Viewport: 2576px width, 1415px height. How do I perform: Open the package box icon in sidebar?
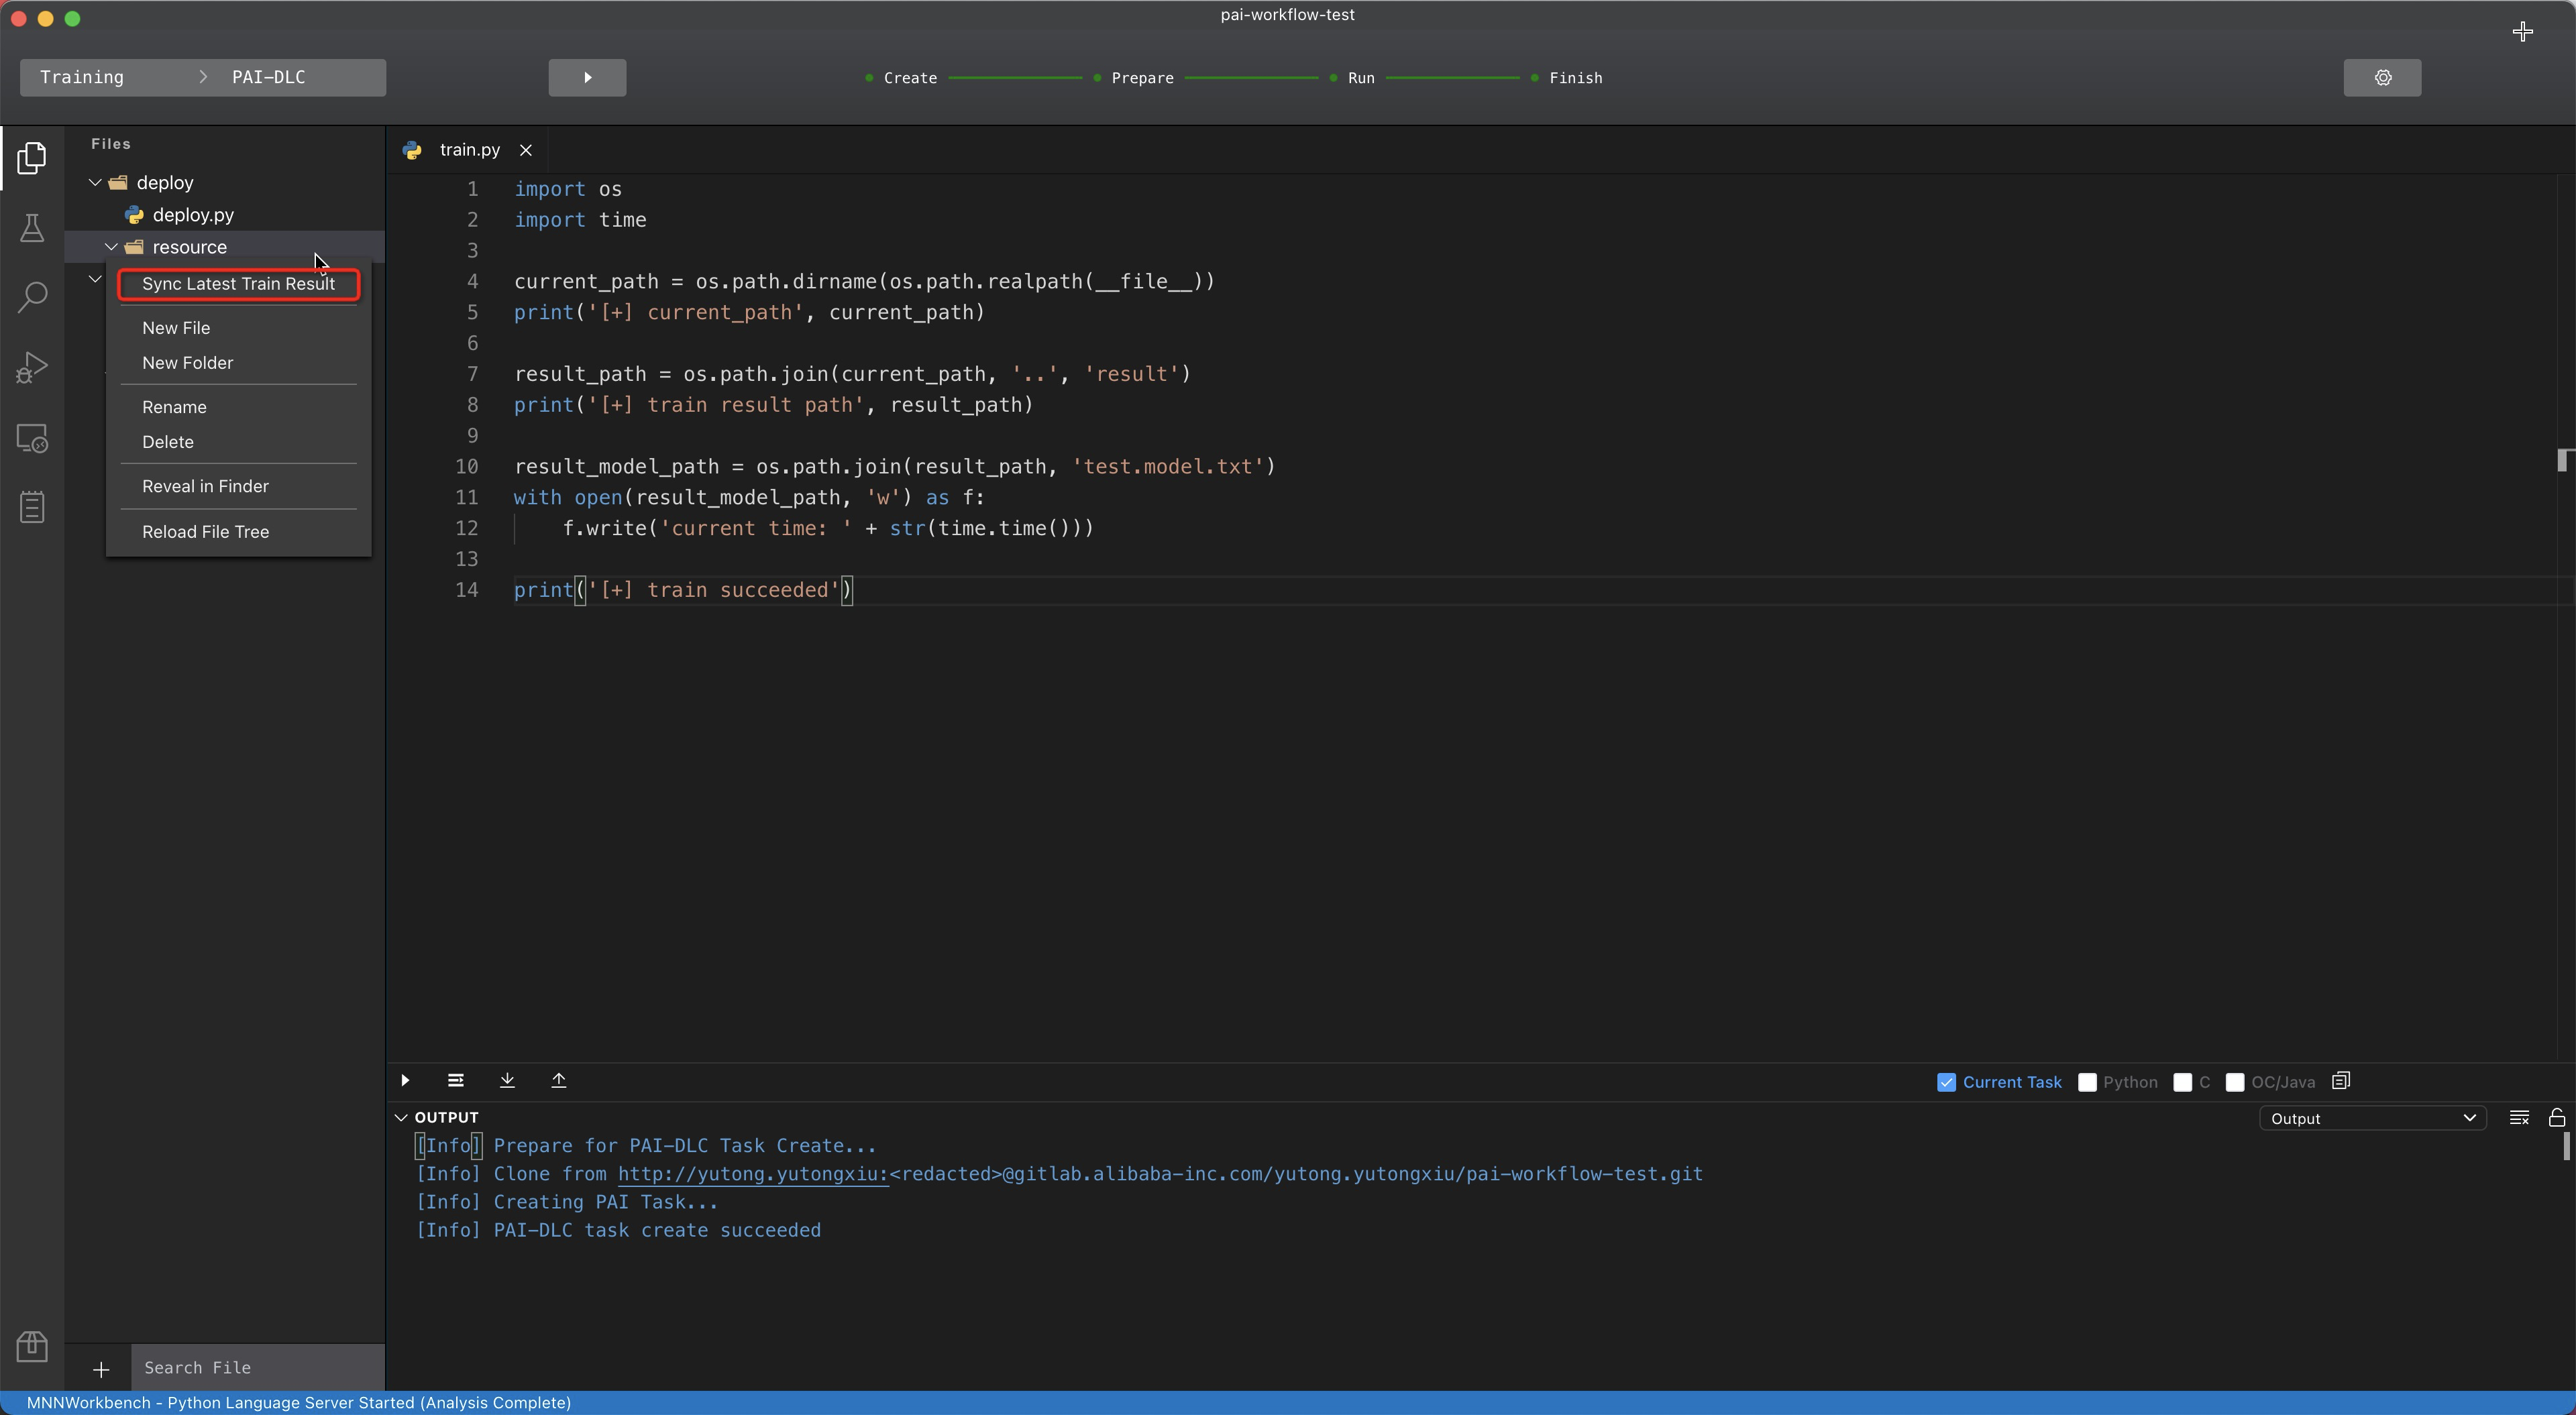point(32,1346)
